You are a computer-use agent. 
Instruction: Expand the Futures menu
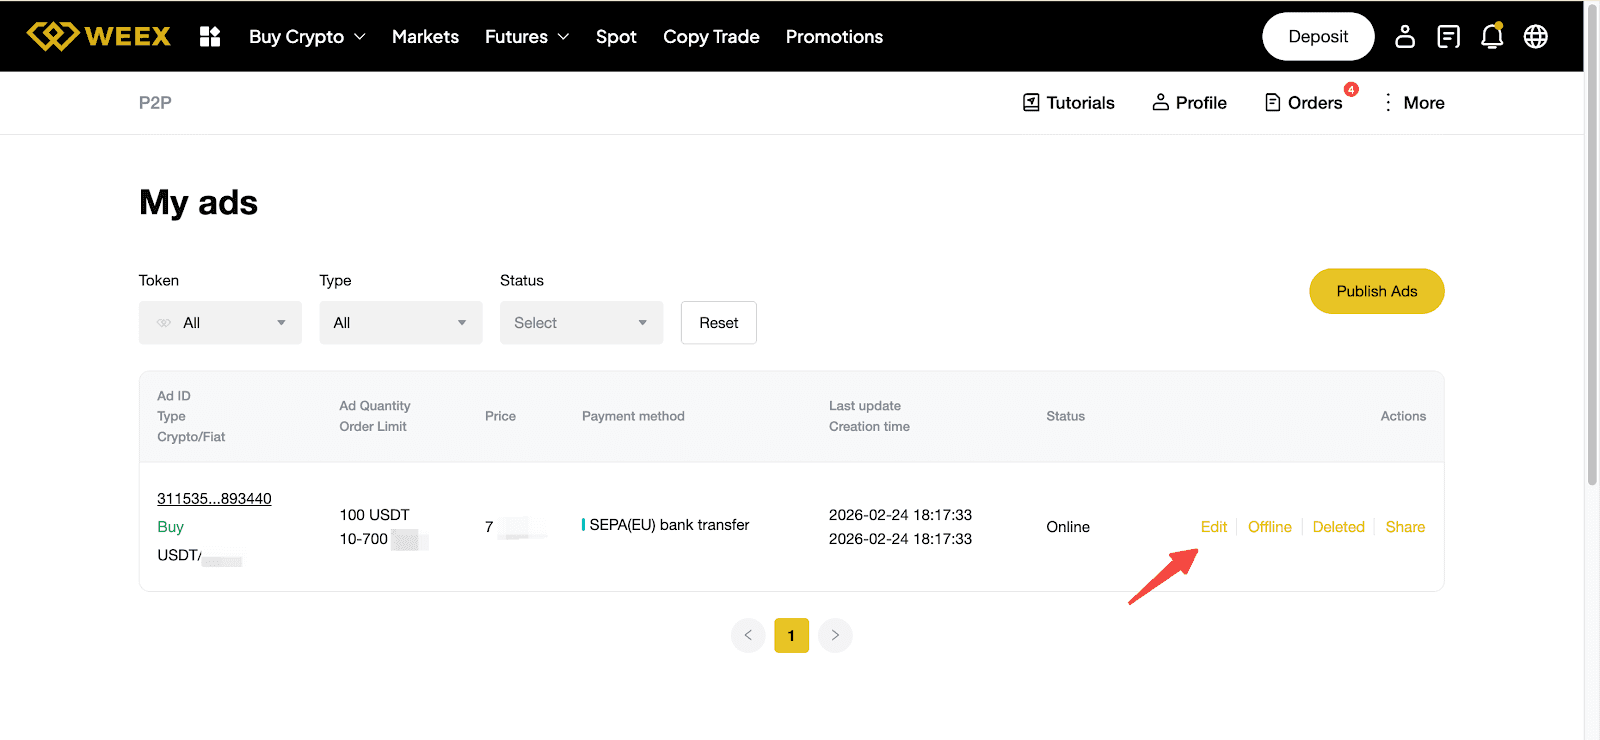tap(526, 37)
